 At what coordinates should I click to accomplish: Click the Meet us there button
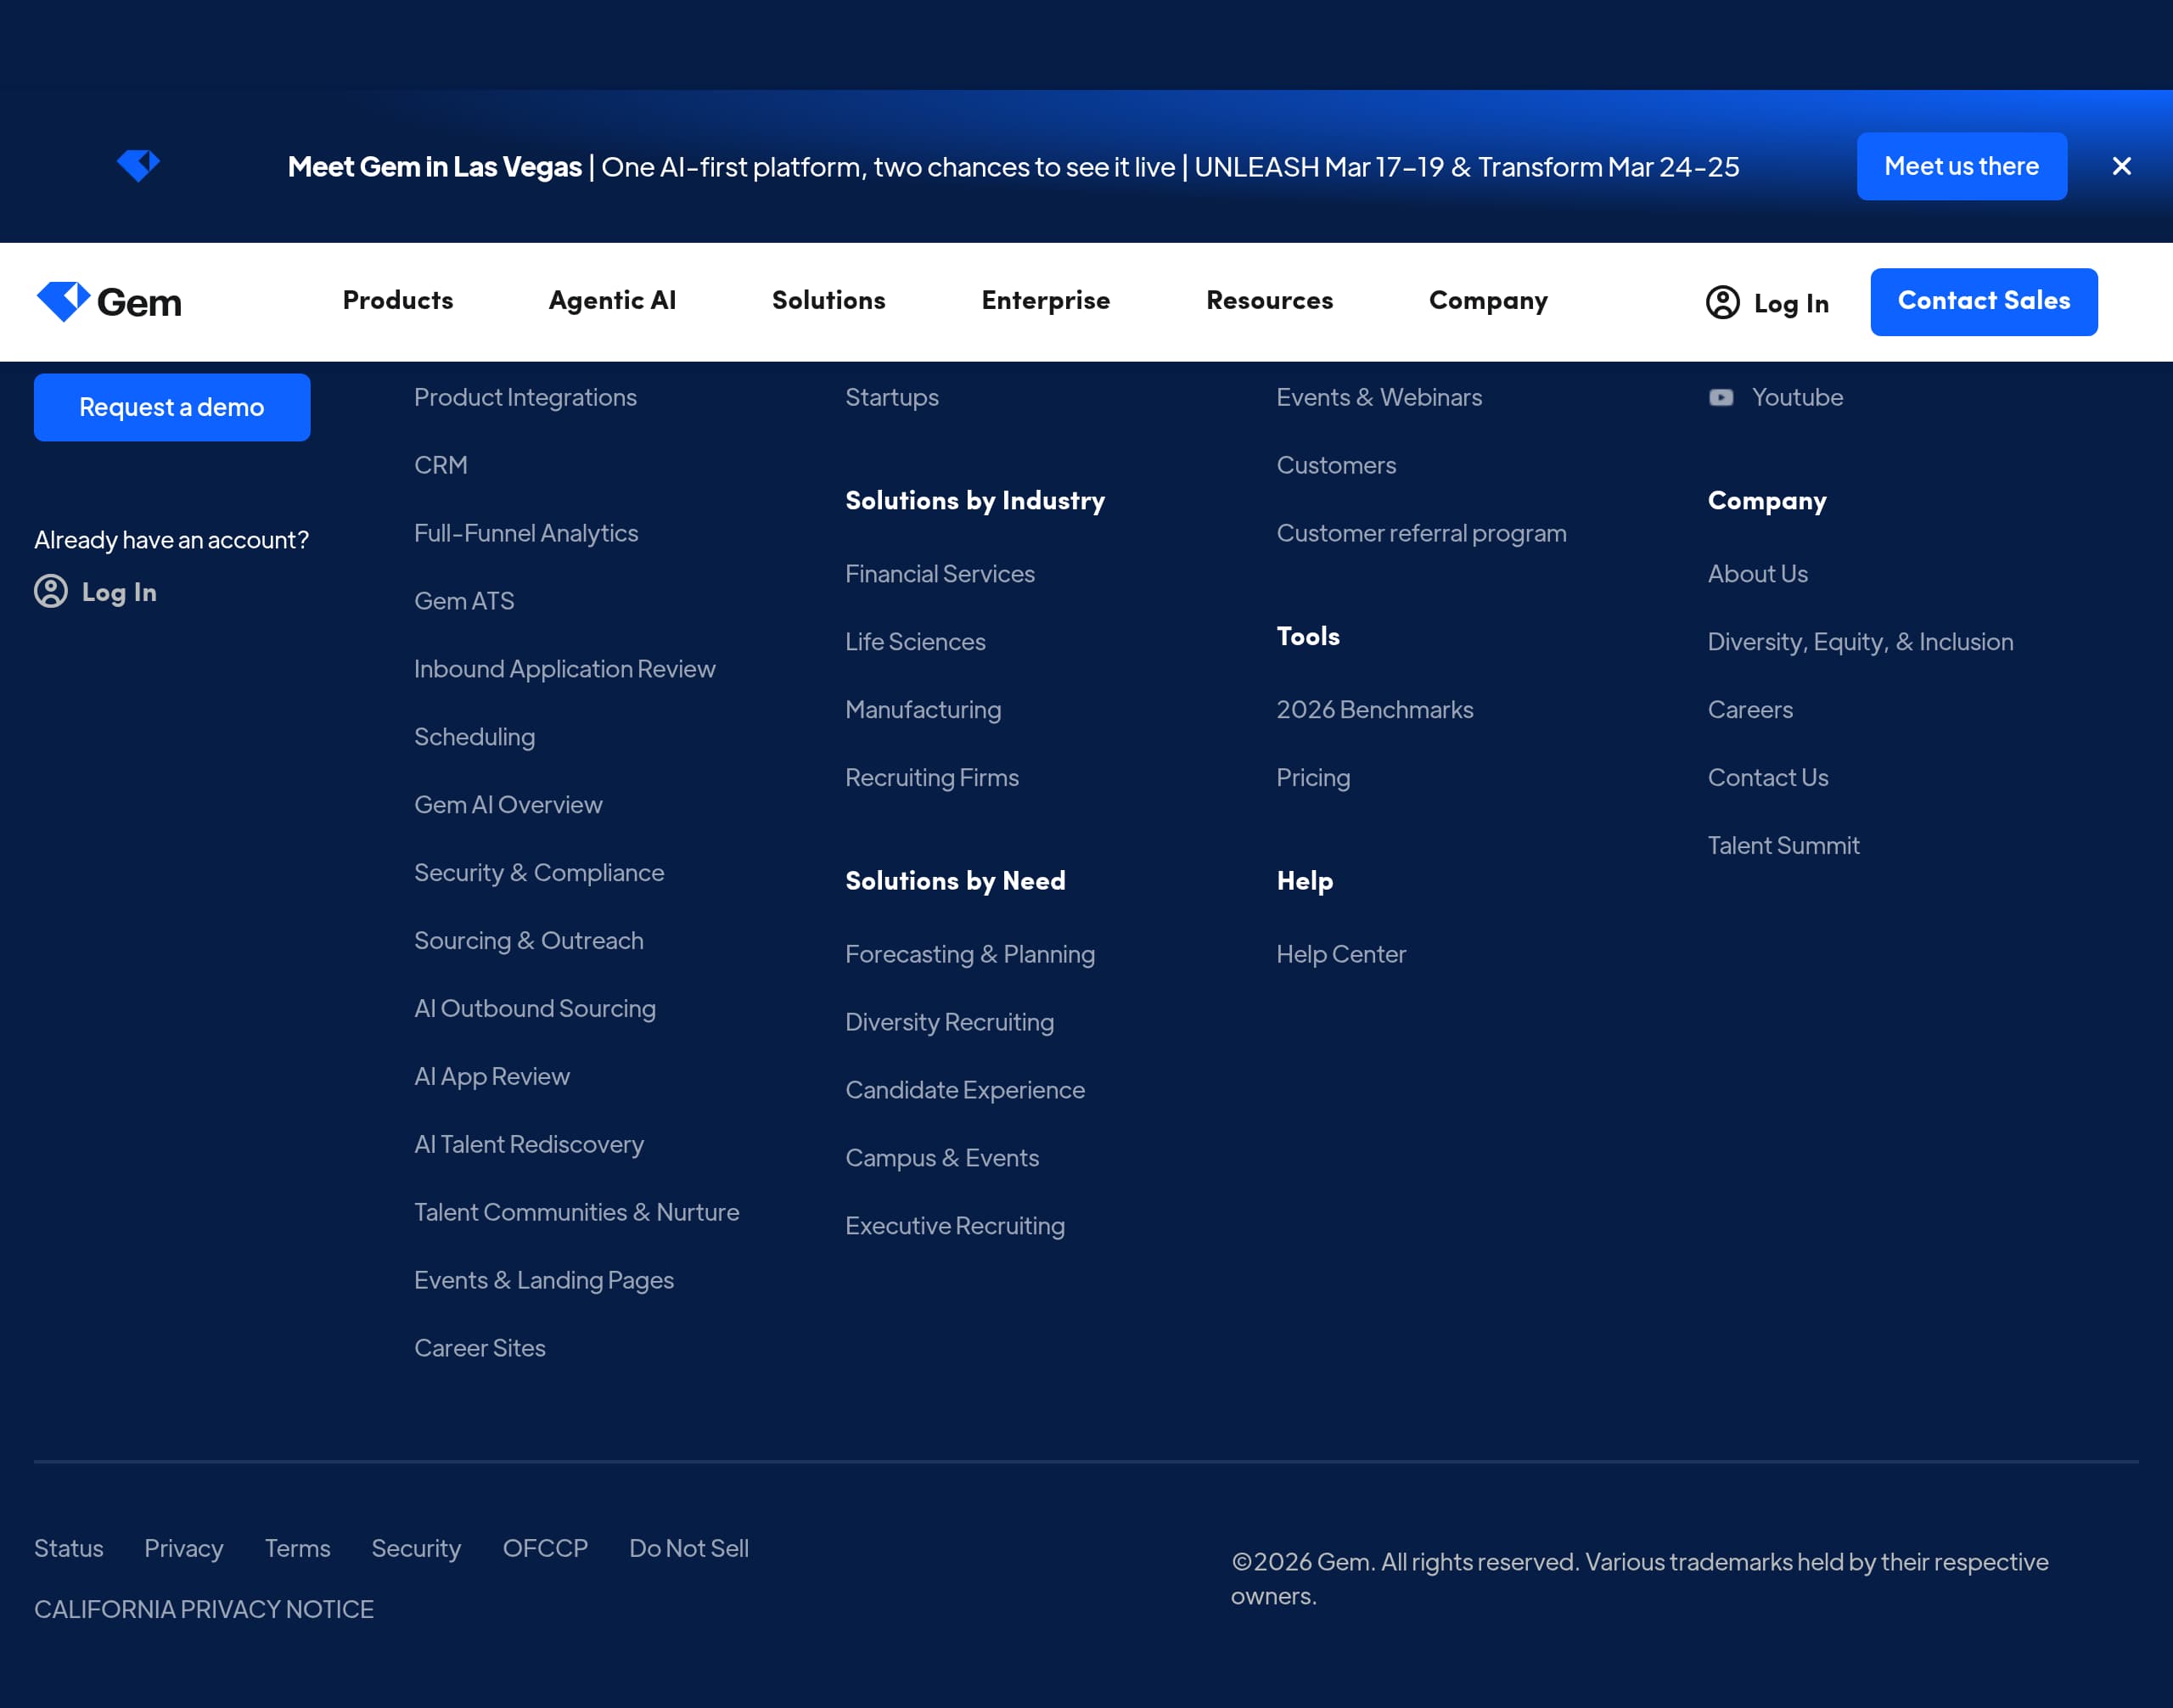click(x=1961, y=166)
